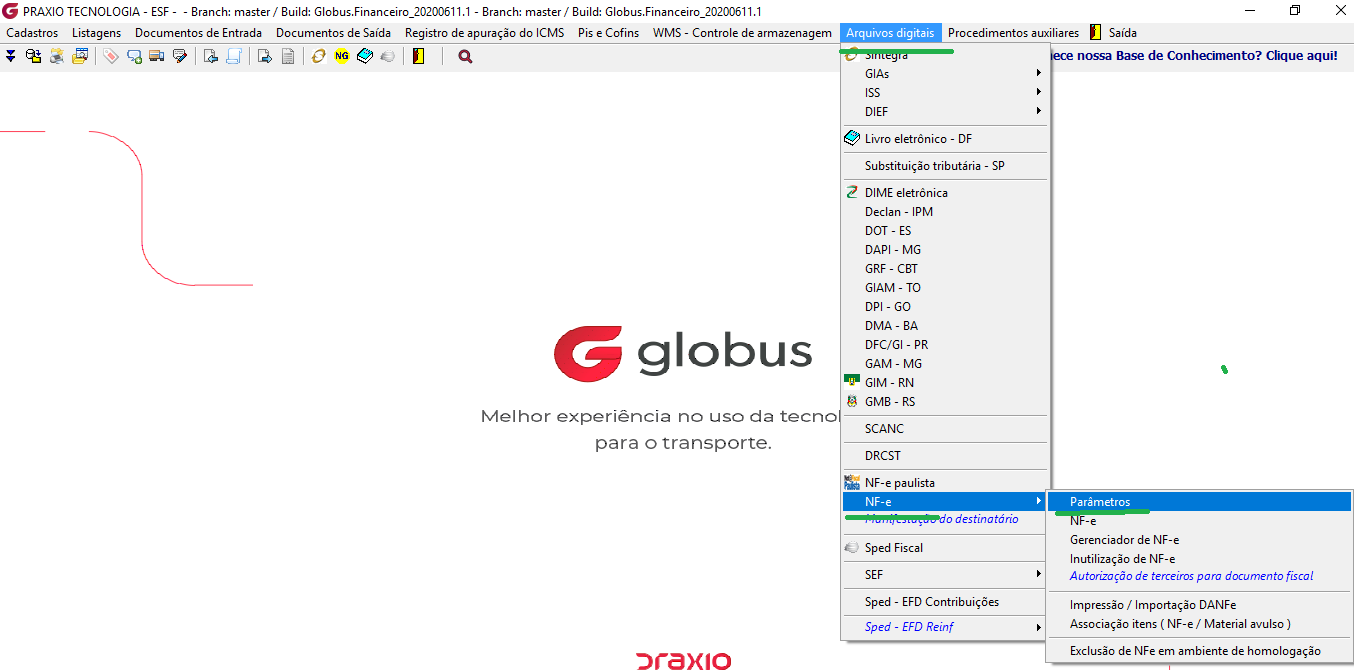Screen dimensions: 1354x670
Task: Expand the SEF submenu arrow
Action: pos(1039,574)
